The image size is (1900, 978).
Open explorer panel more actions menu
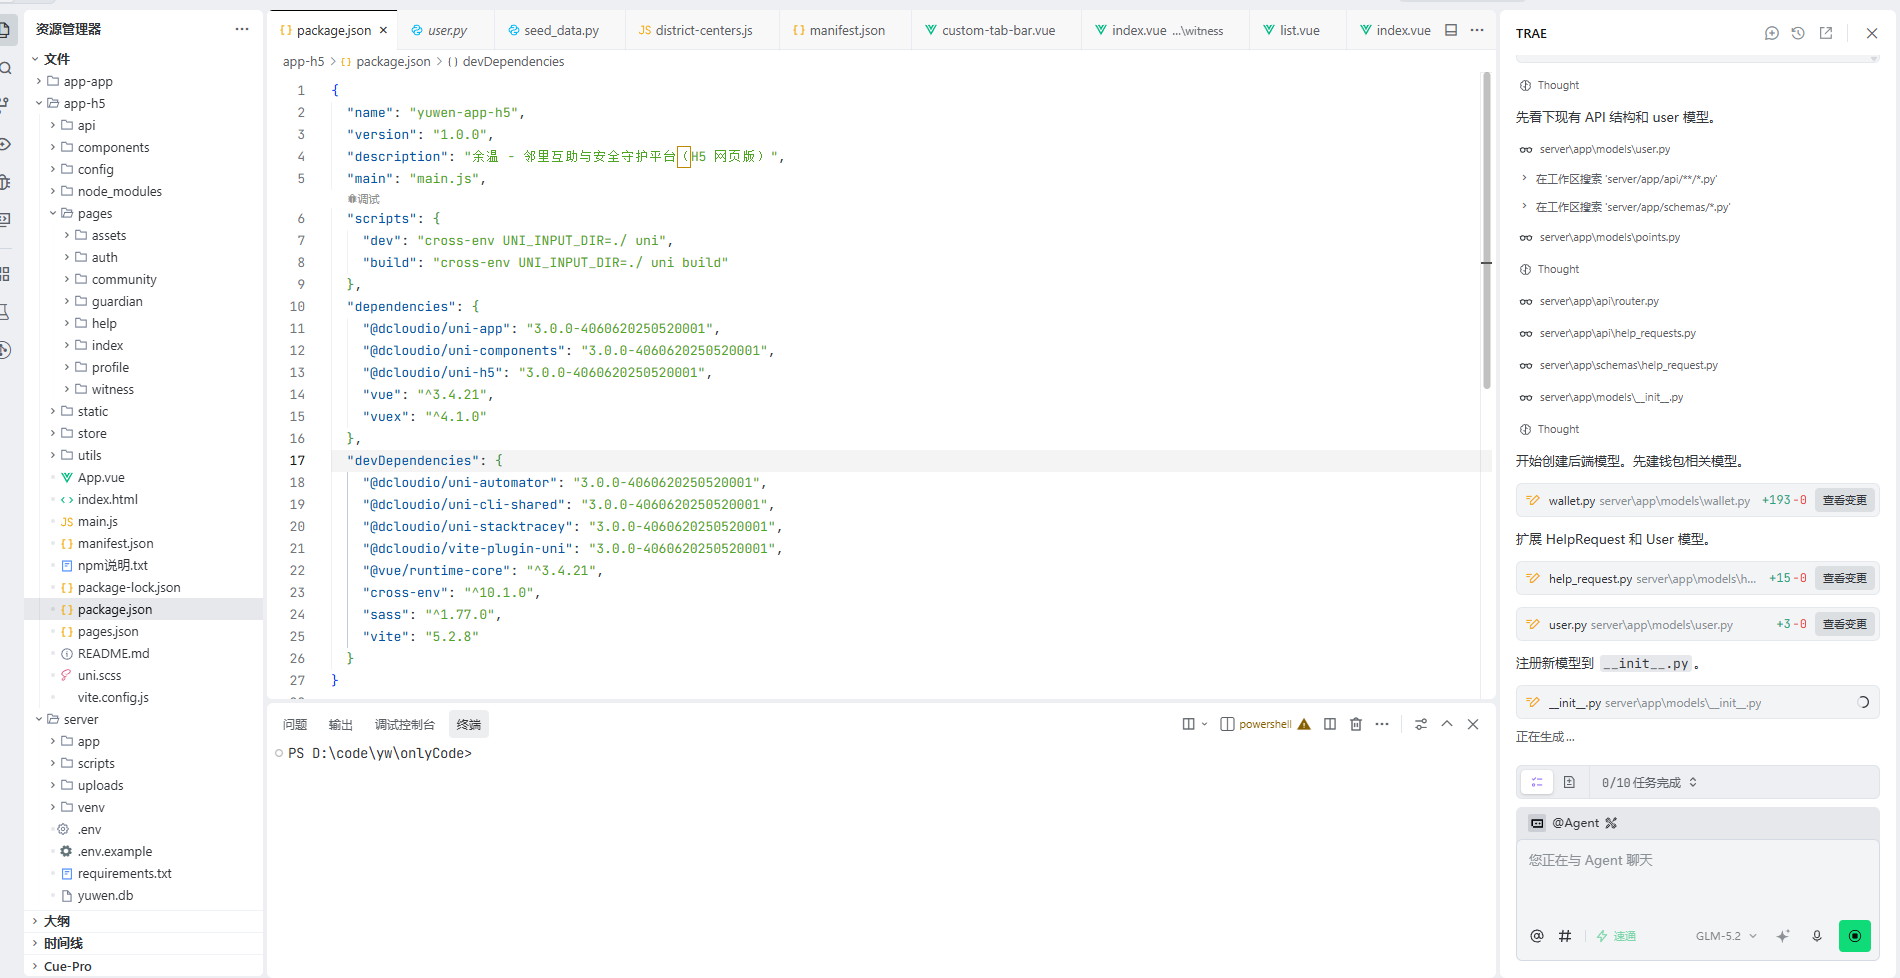(x=242, y=29)
